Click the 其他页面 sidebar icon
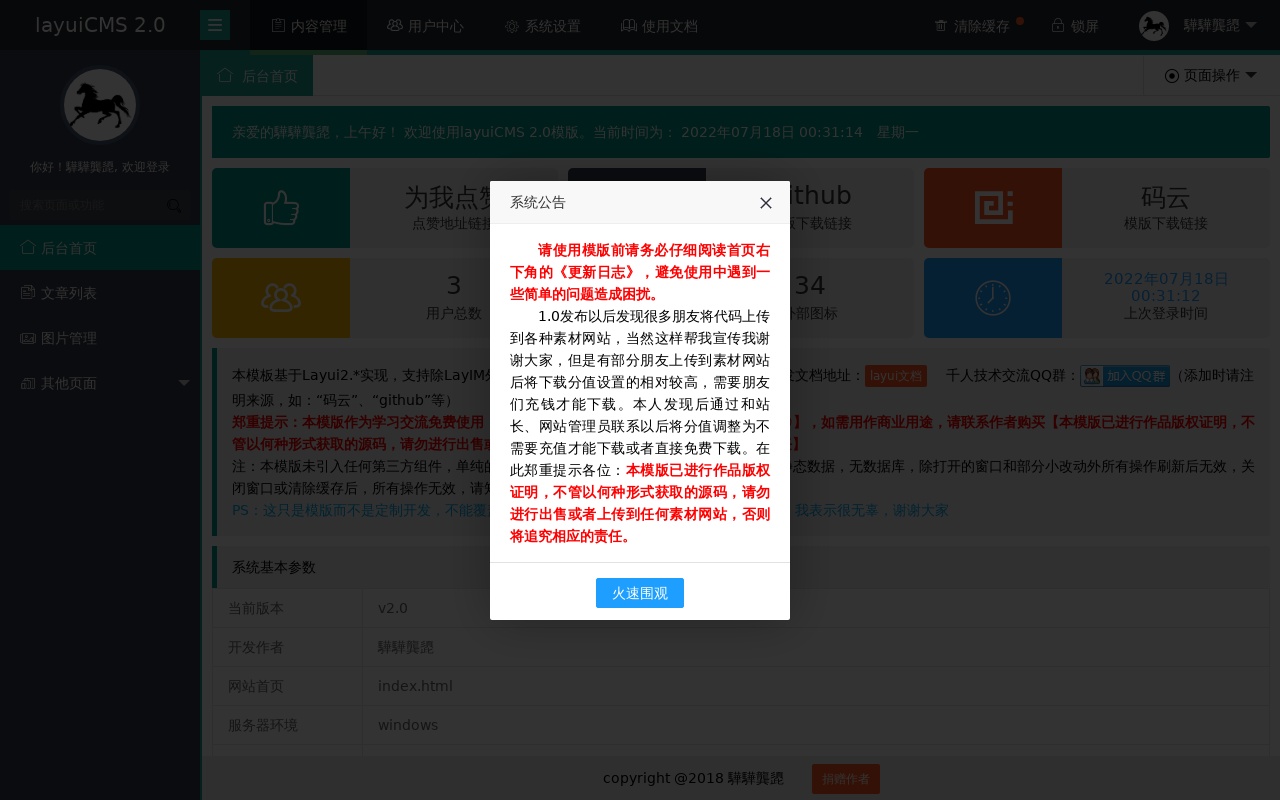This screenshot has width=1280, height=800. click(28, 383)
